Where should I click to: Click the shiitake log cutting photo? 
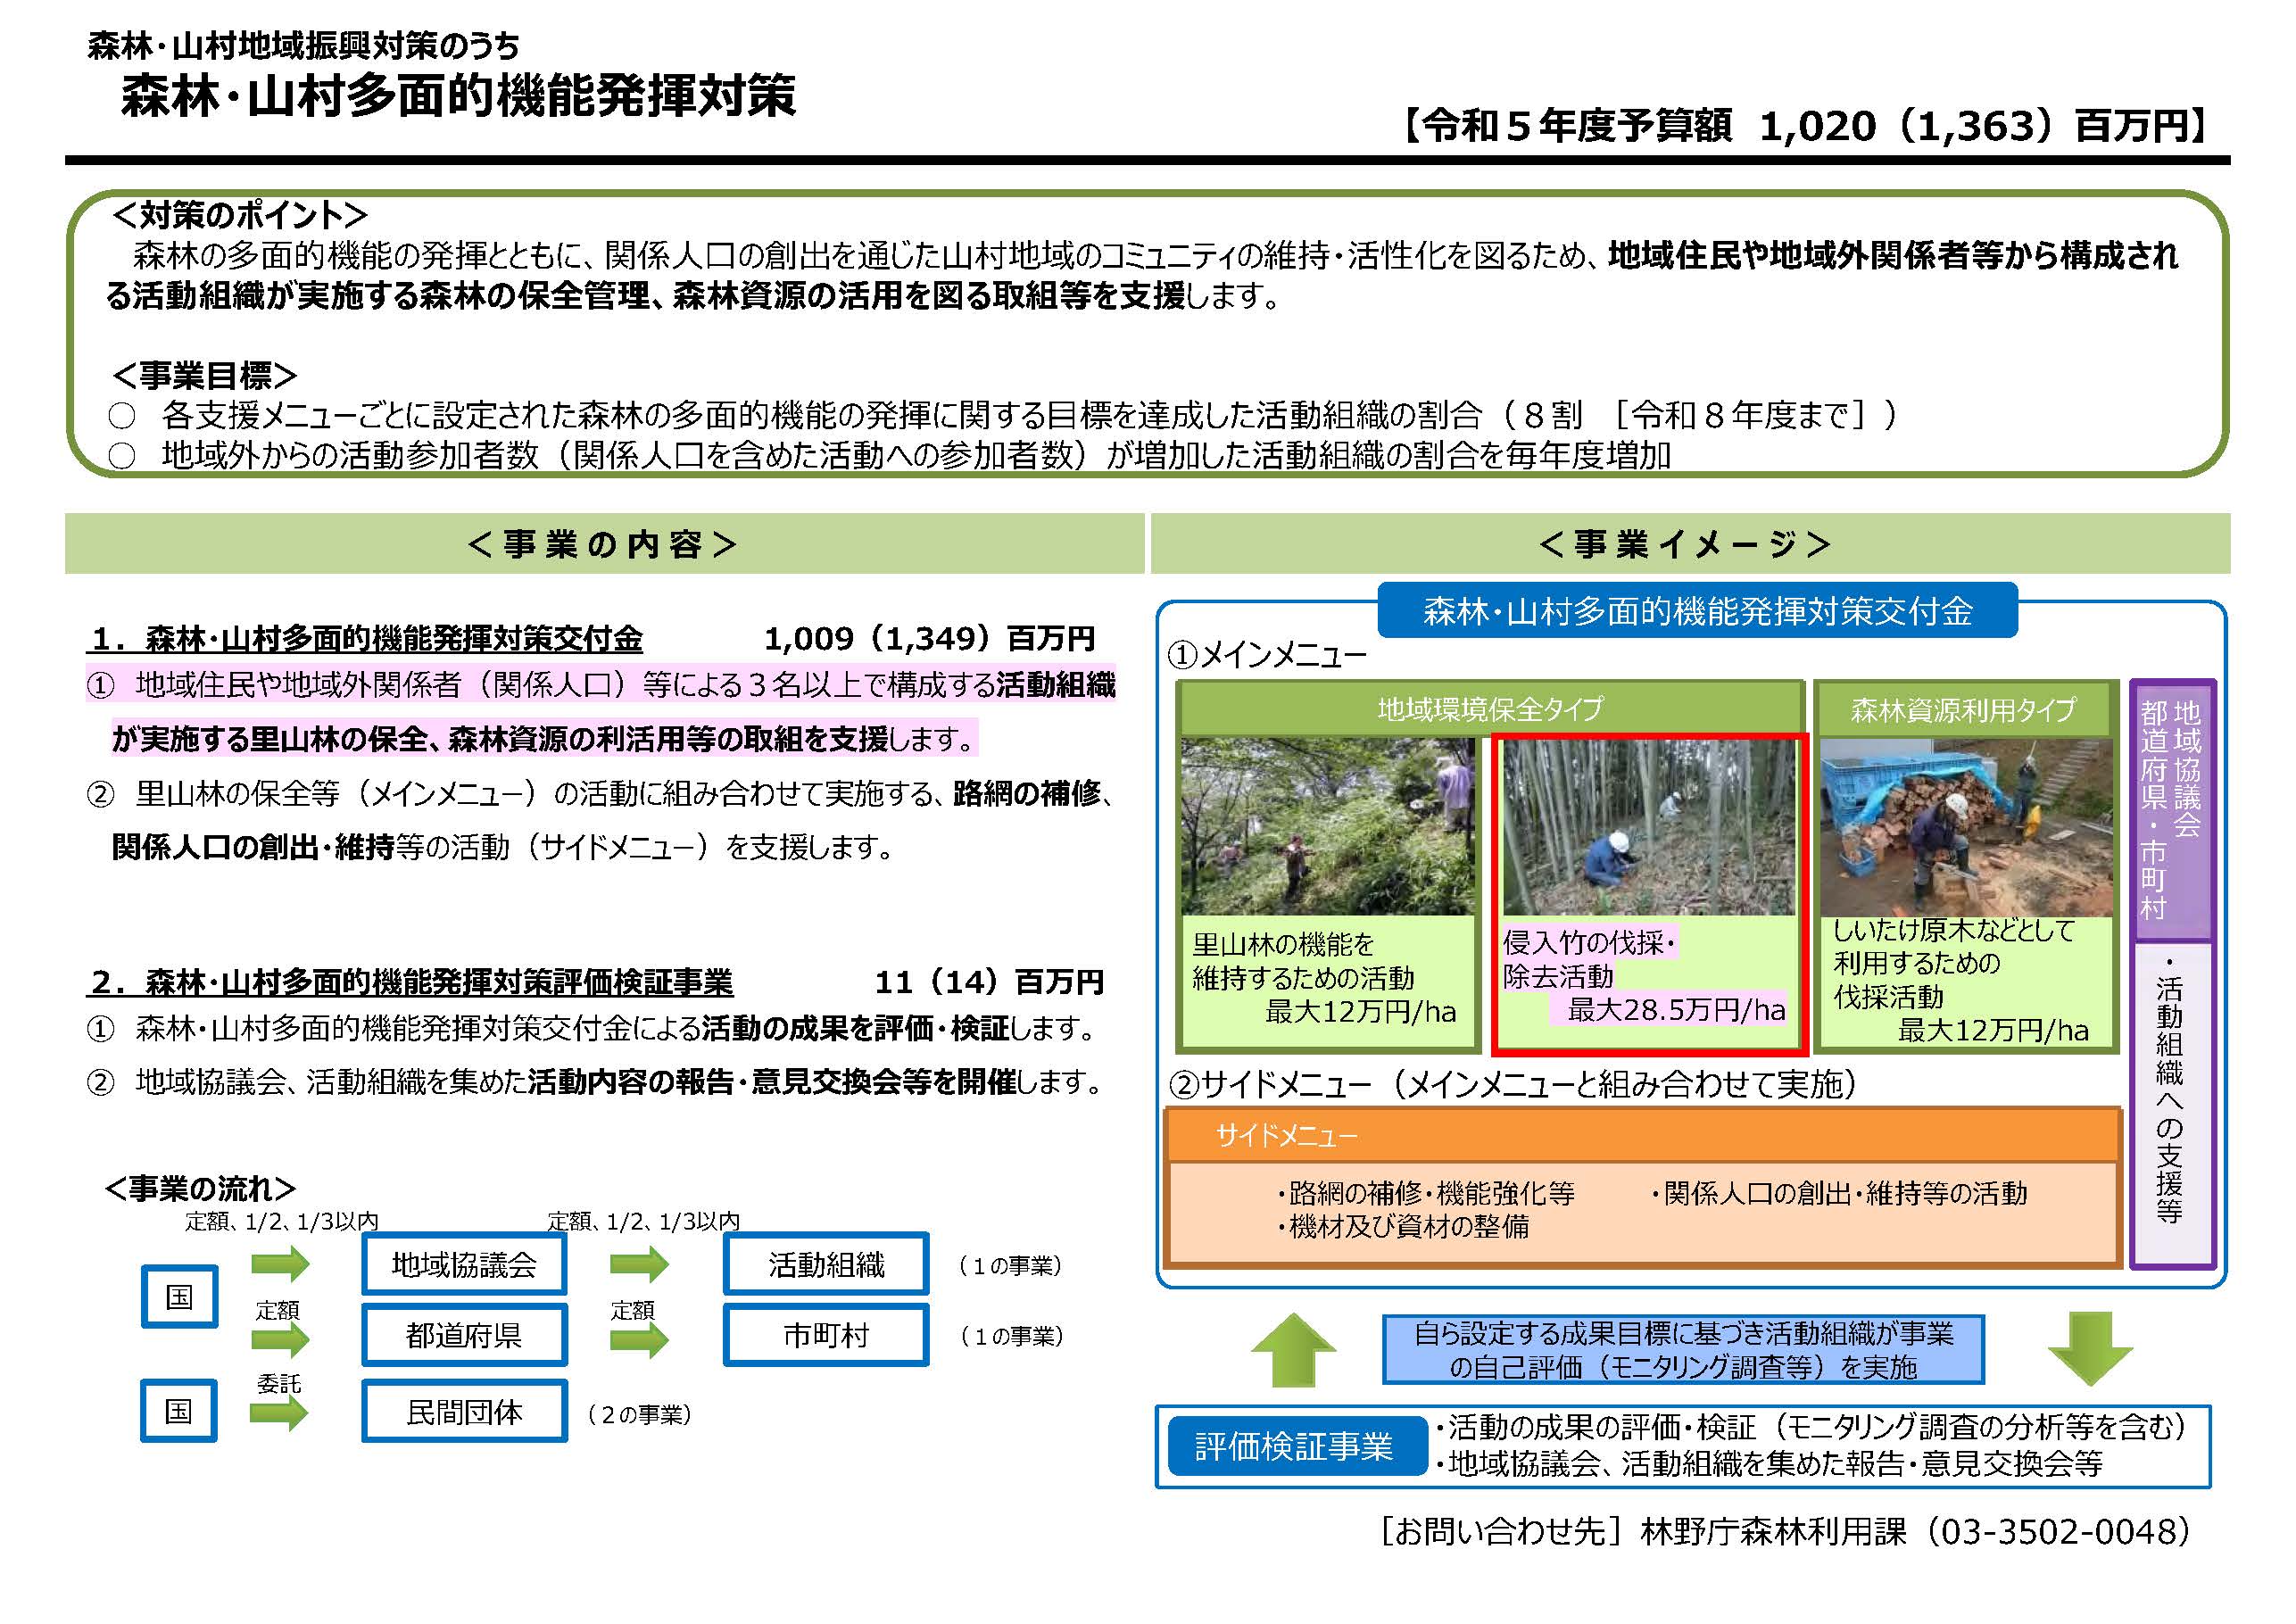point(1966,827)
